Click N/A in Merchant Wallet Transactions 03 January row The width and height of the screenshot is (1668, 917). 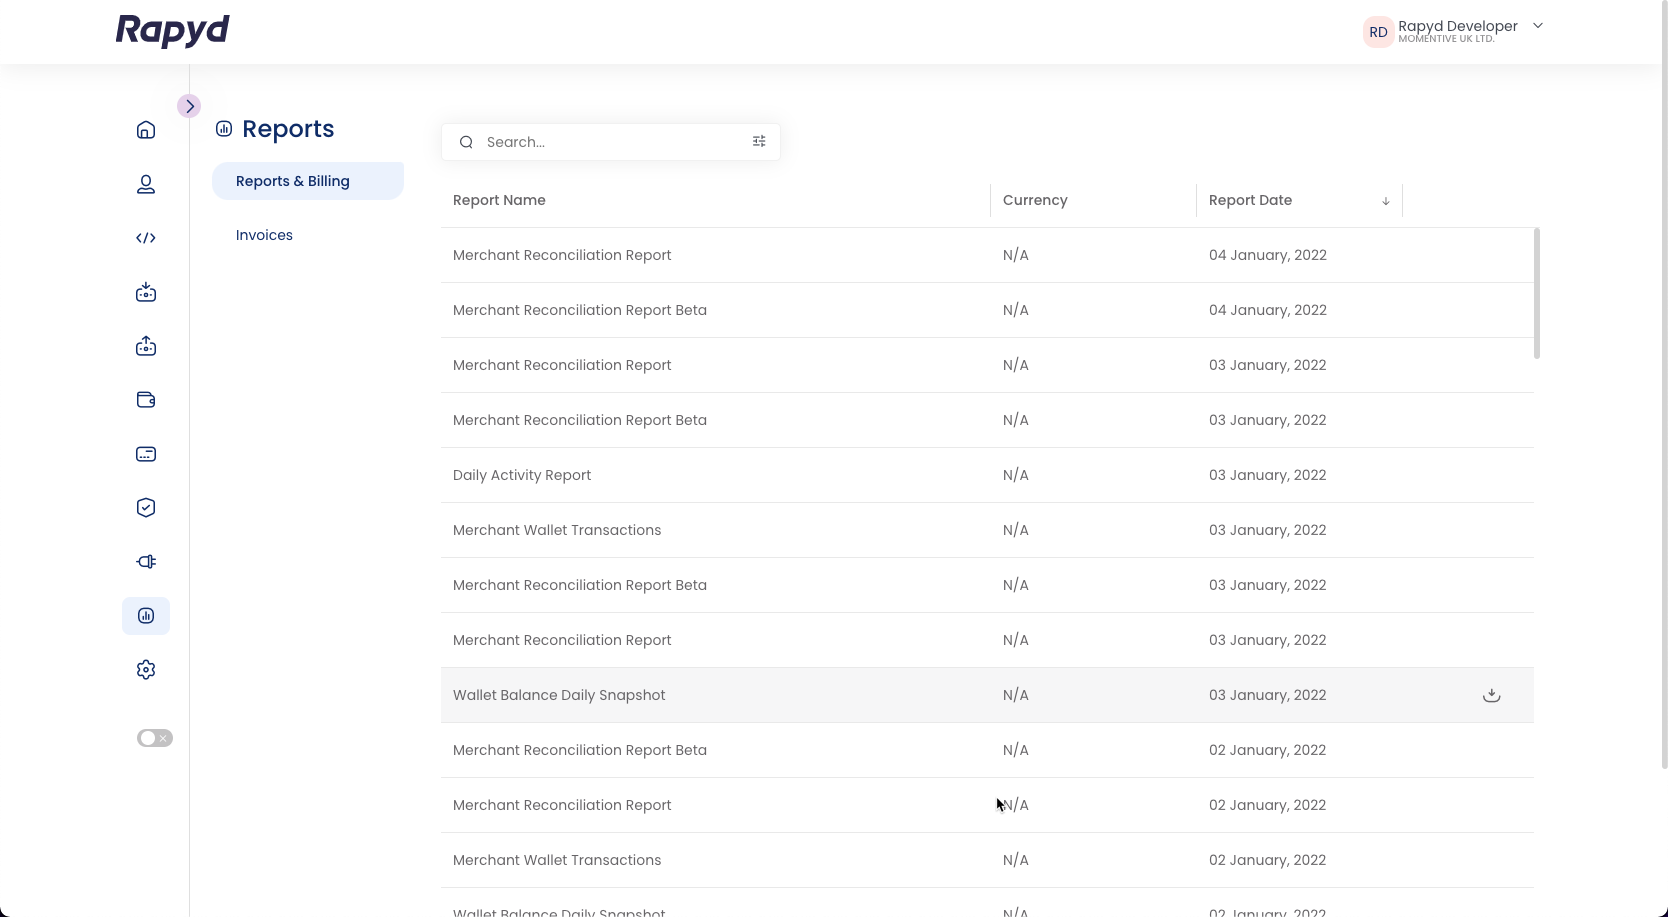point(1015,530)
